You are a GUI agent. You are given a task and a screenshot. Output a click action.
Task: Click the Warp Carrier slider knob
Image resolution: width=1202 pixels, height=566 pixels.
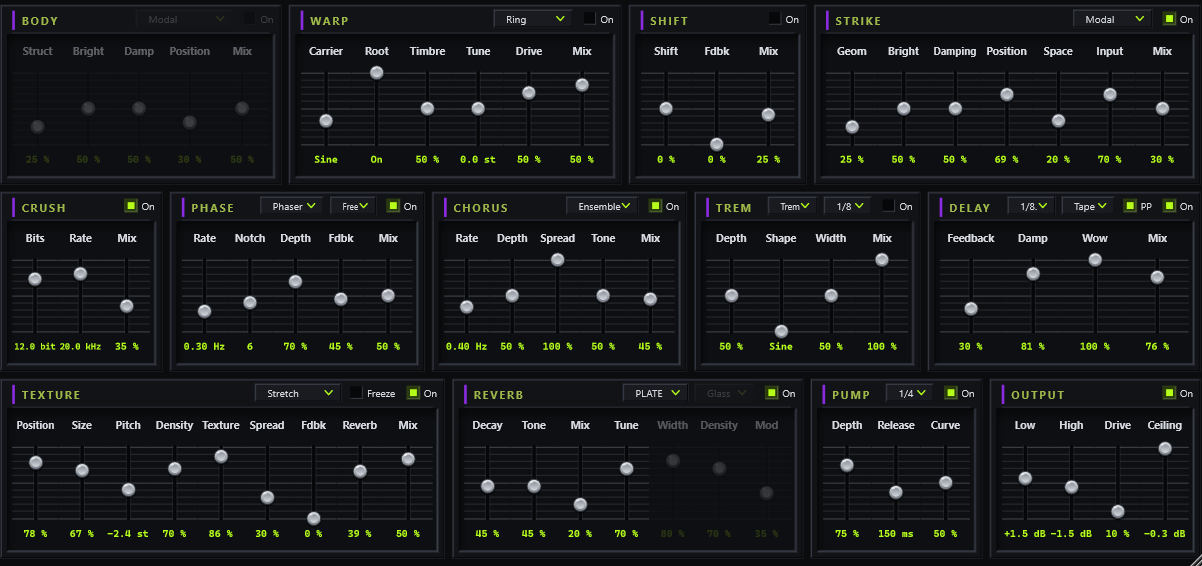click(x=325, y=121)
